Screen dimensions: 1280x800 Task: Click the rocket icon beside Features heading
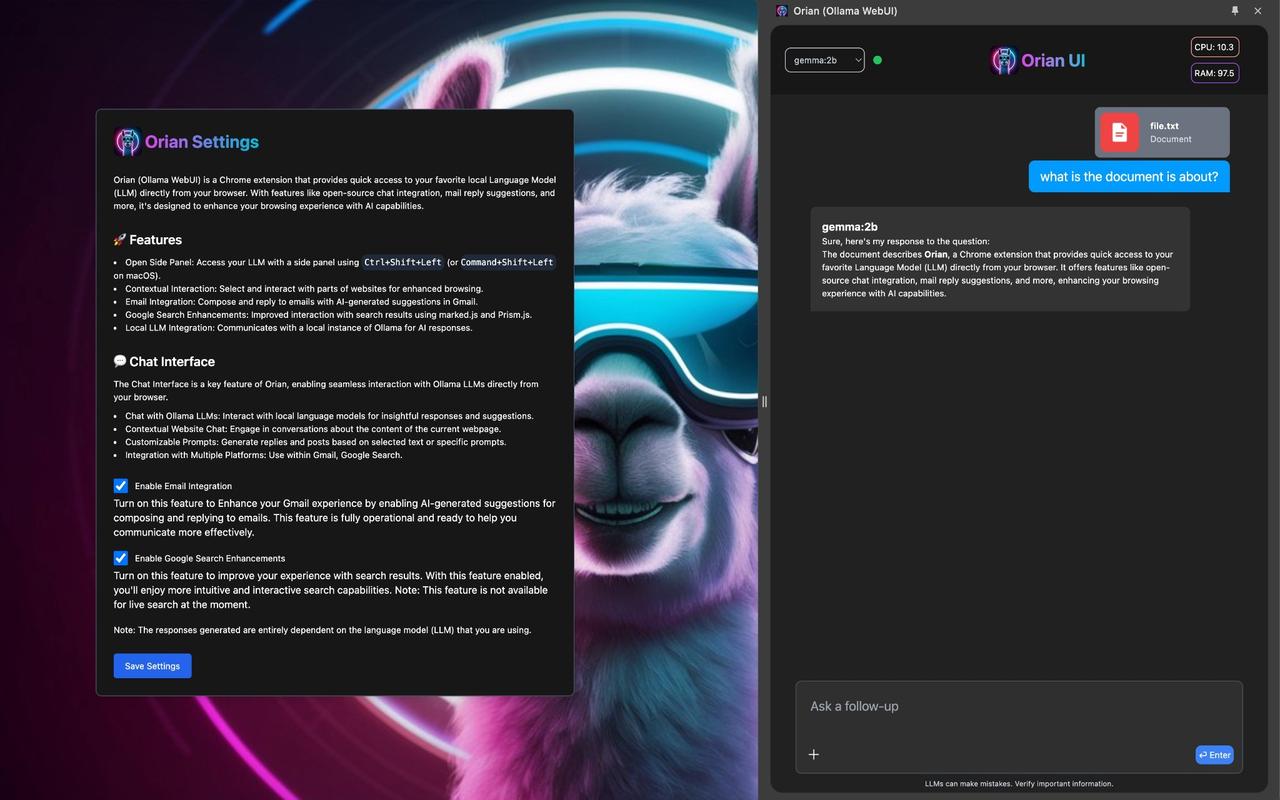tap(120, 240)
